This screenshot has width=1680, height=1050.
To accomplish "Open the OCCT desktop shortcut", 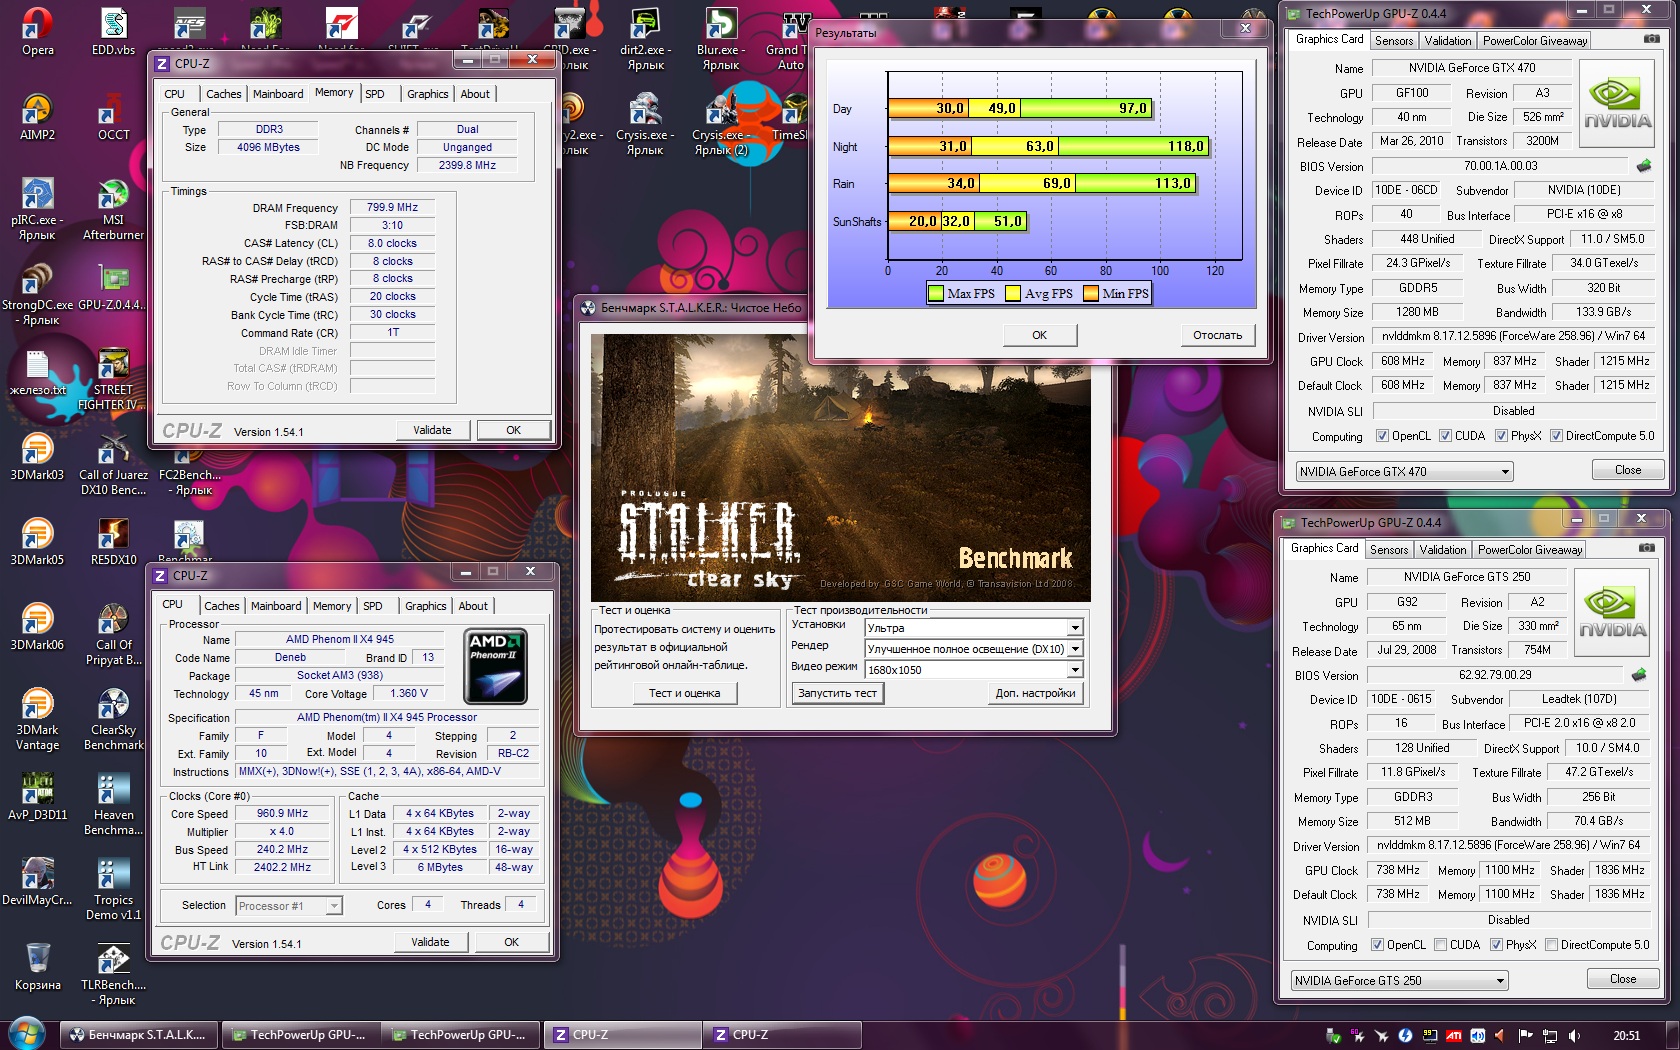I will point(113,117).
